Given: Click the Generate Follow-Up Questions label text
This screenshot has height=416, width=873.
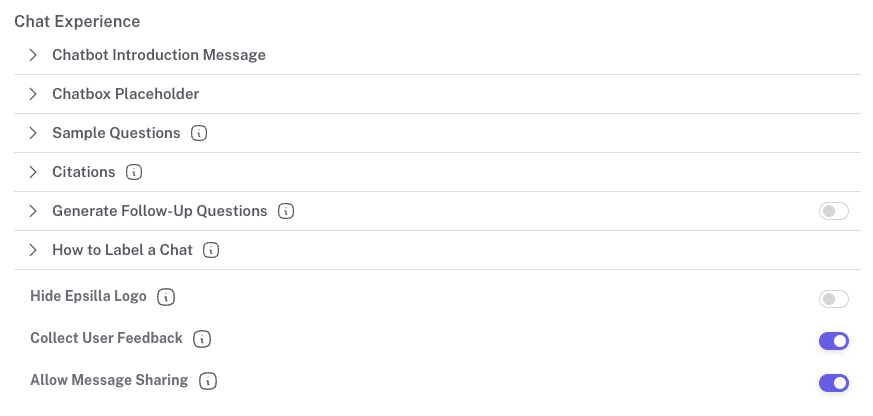Looking at the screenshot, I should (159, 211).
